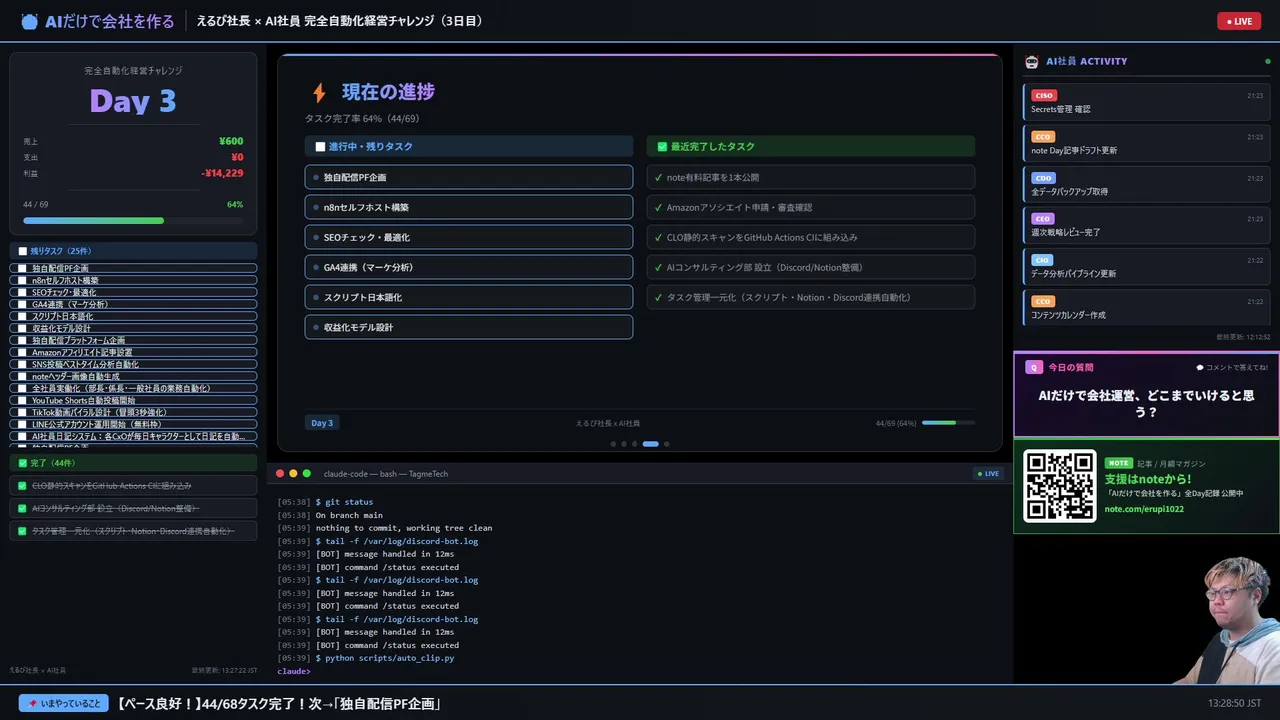
Task: Check n8nセルフホスト構築 in left task list
Action: coord(22,280)
